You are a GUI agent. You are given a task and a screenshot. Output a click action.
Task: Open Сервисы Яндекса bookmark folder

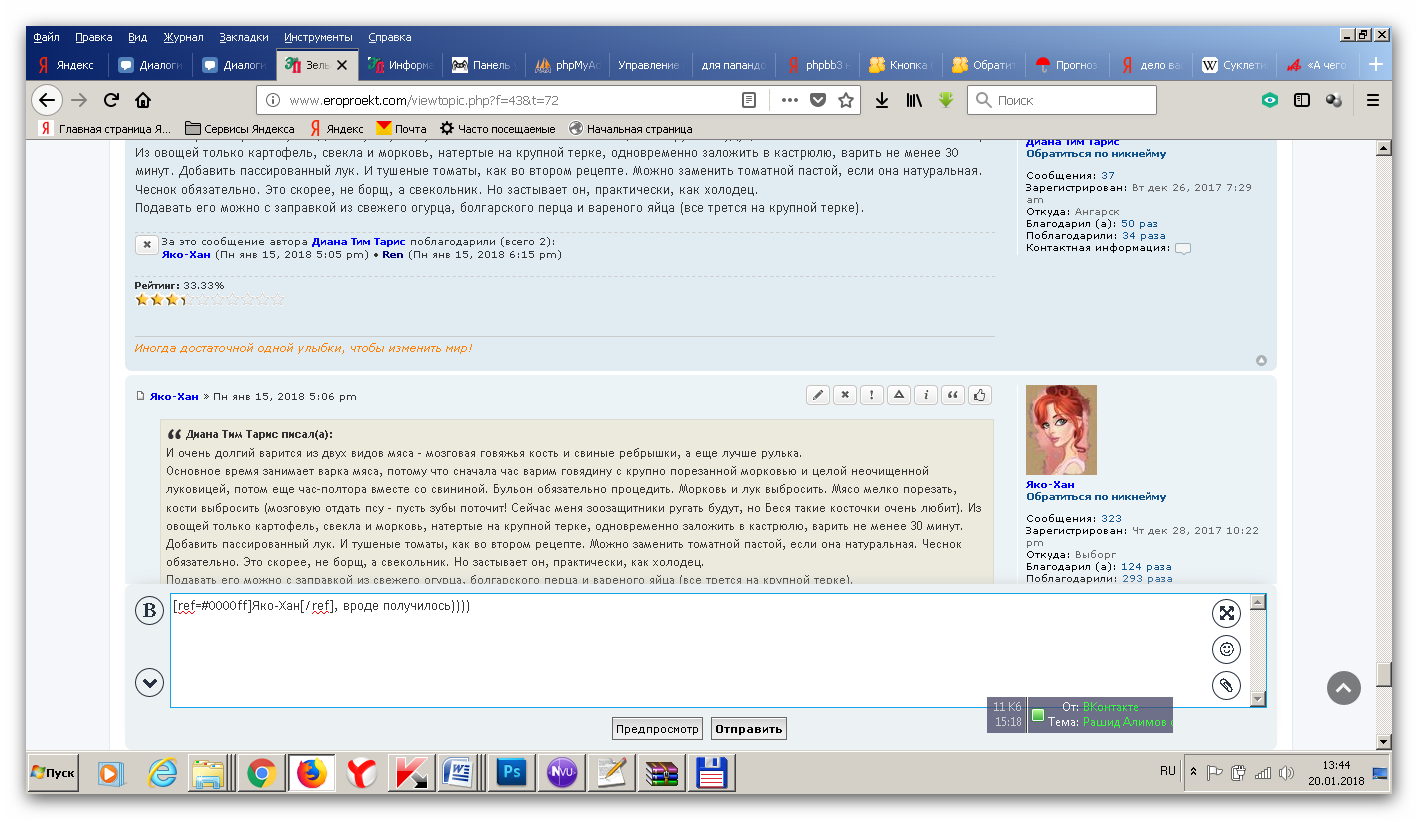240,128
